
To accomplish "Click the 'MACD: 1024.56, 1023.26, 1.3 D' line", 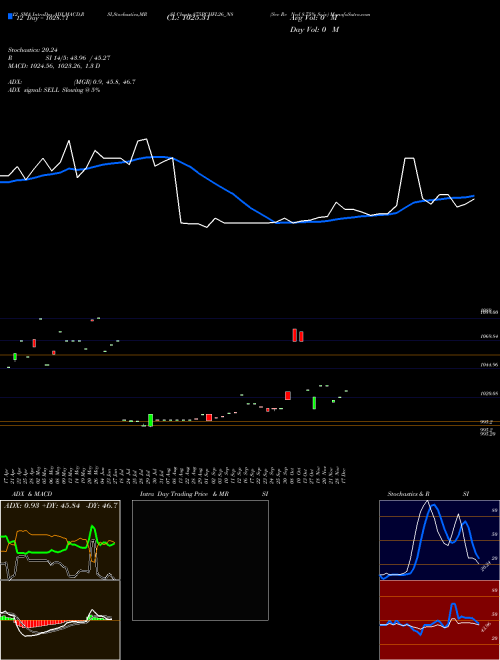I will (x=54, y=66).
